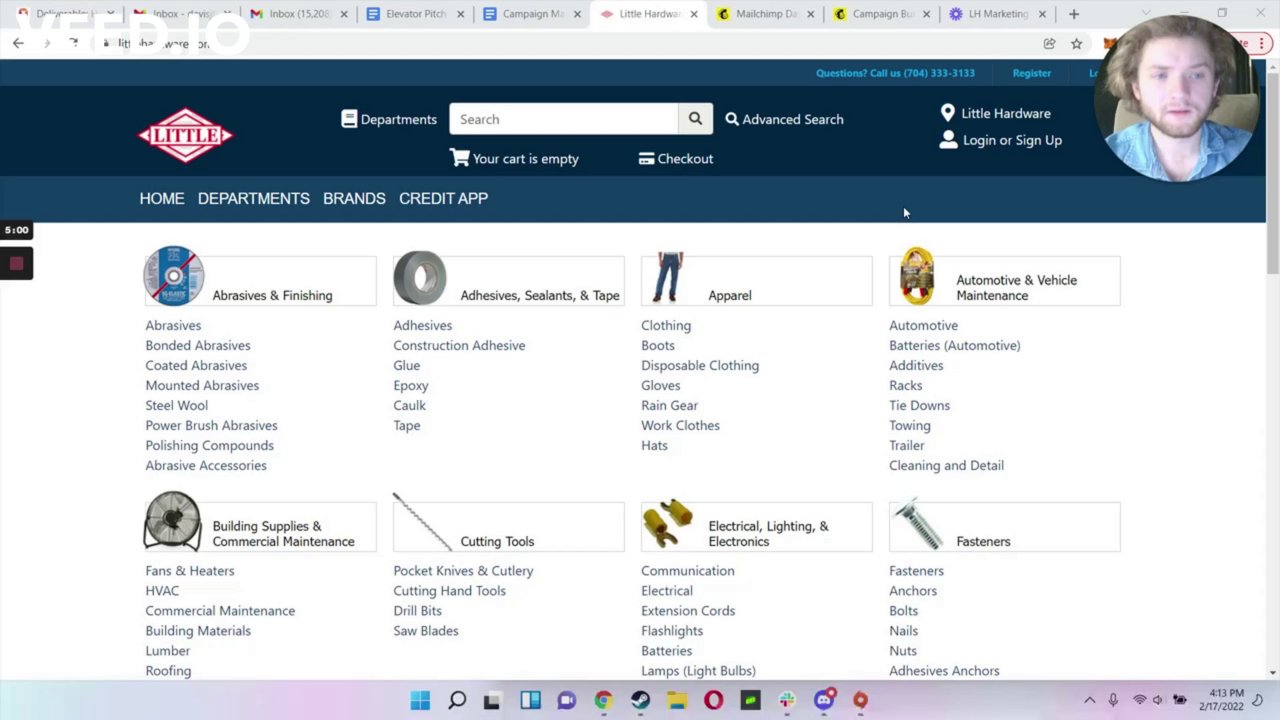
Task: Open Steam from the taskbar
Action: point(640,700)
